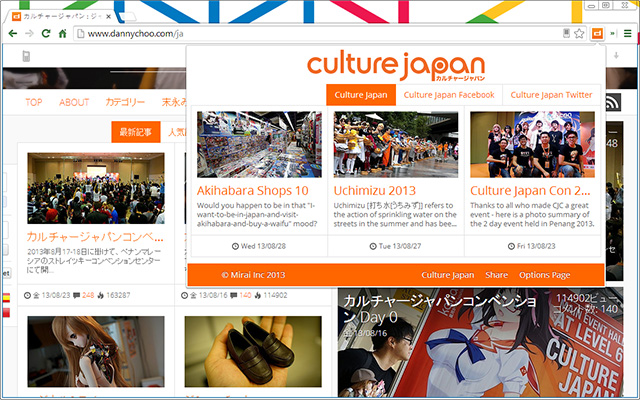The height and width of the screenshot is (400, 640).
Task: Open the browser home page icon
Action: [62, 33]
